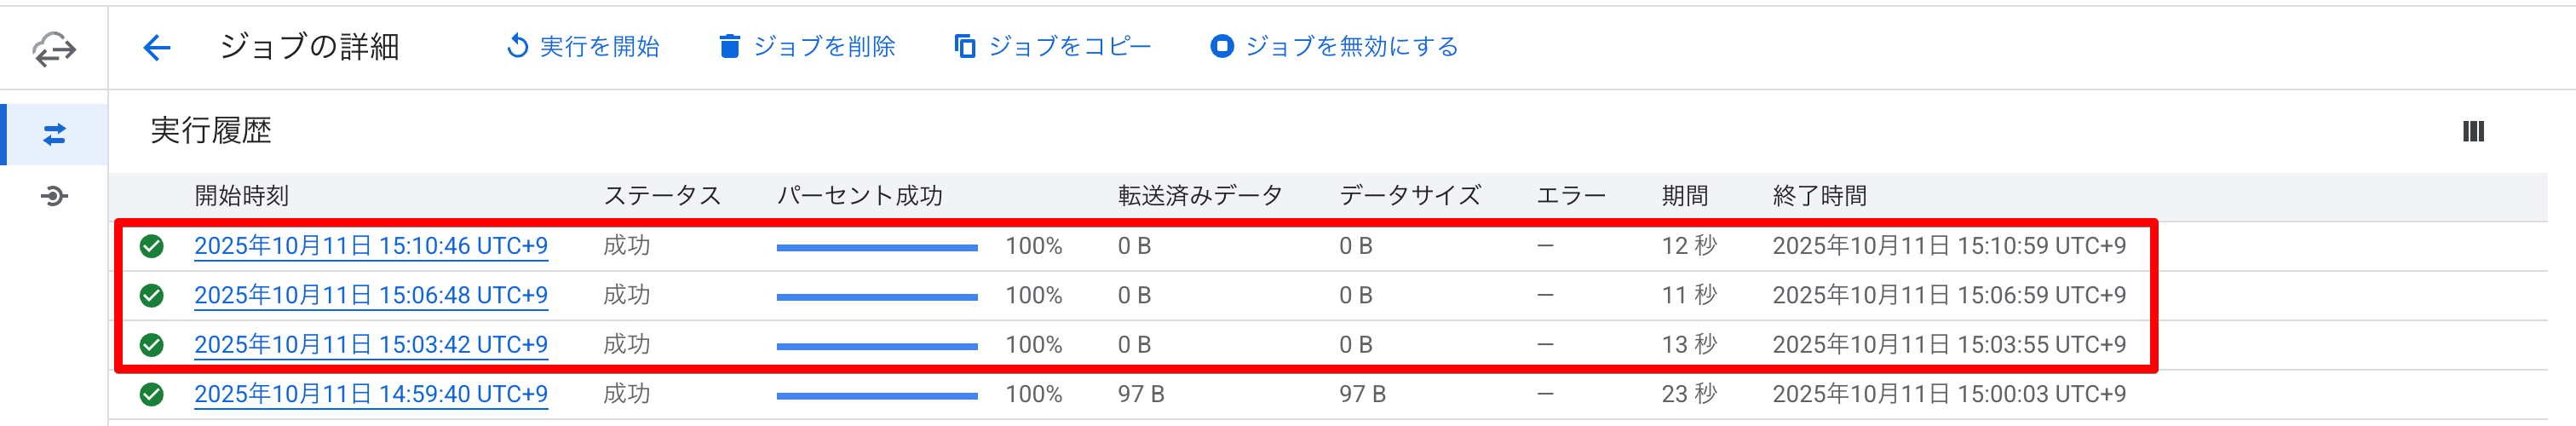The height and width of the screenshot is (426, 2576).
Task: Open the 15:03:42 UTC+9 run link
Action: [371, 345]
